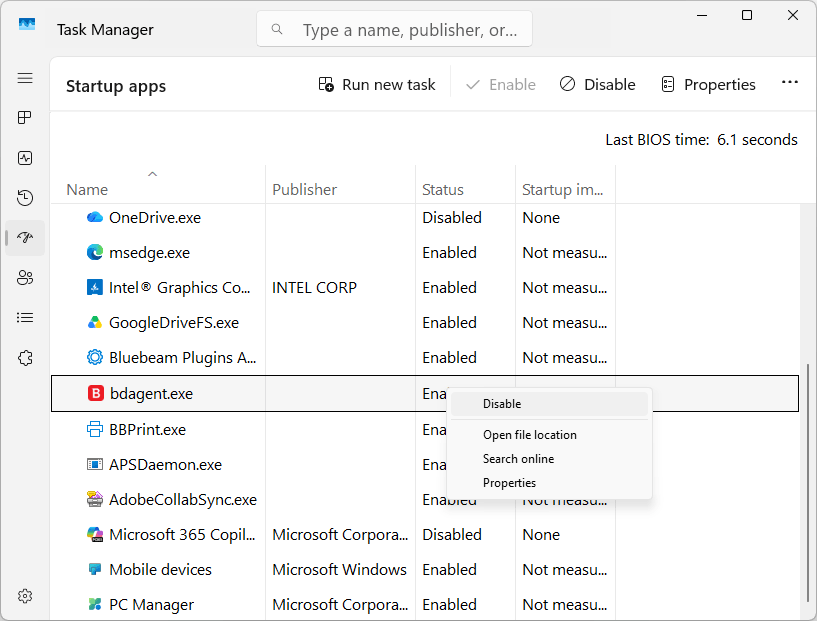Select the BBPrint.exe row name
Image resolution: width=817 pixels, height=621 pixels.
tap(147, 430)
